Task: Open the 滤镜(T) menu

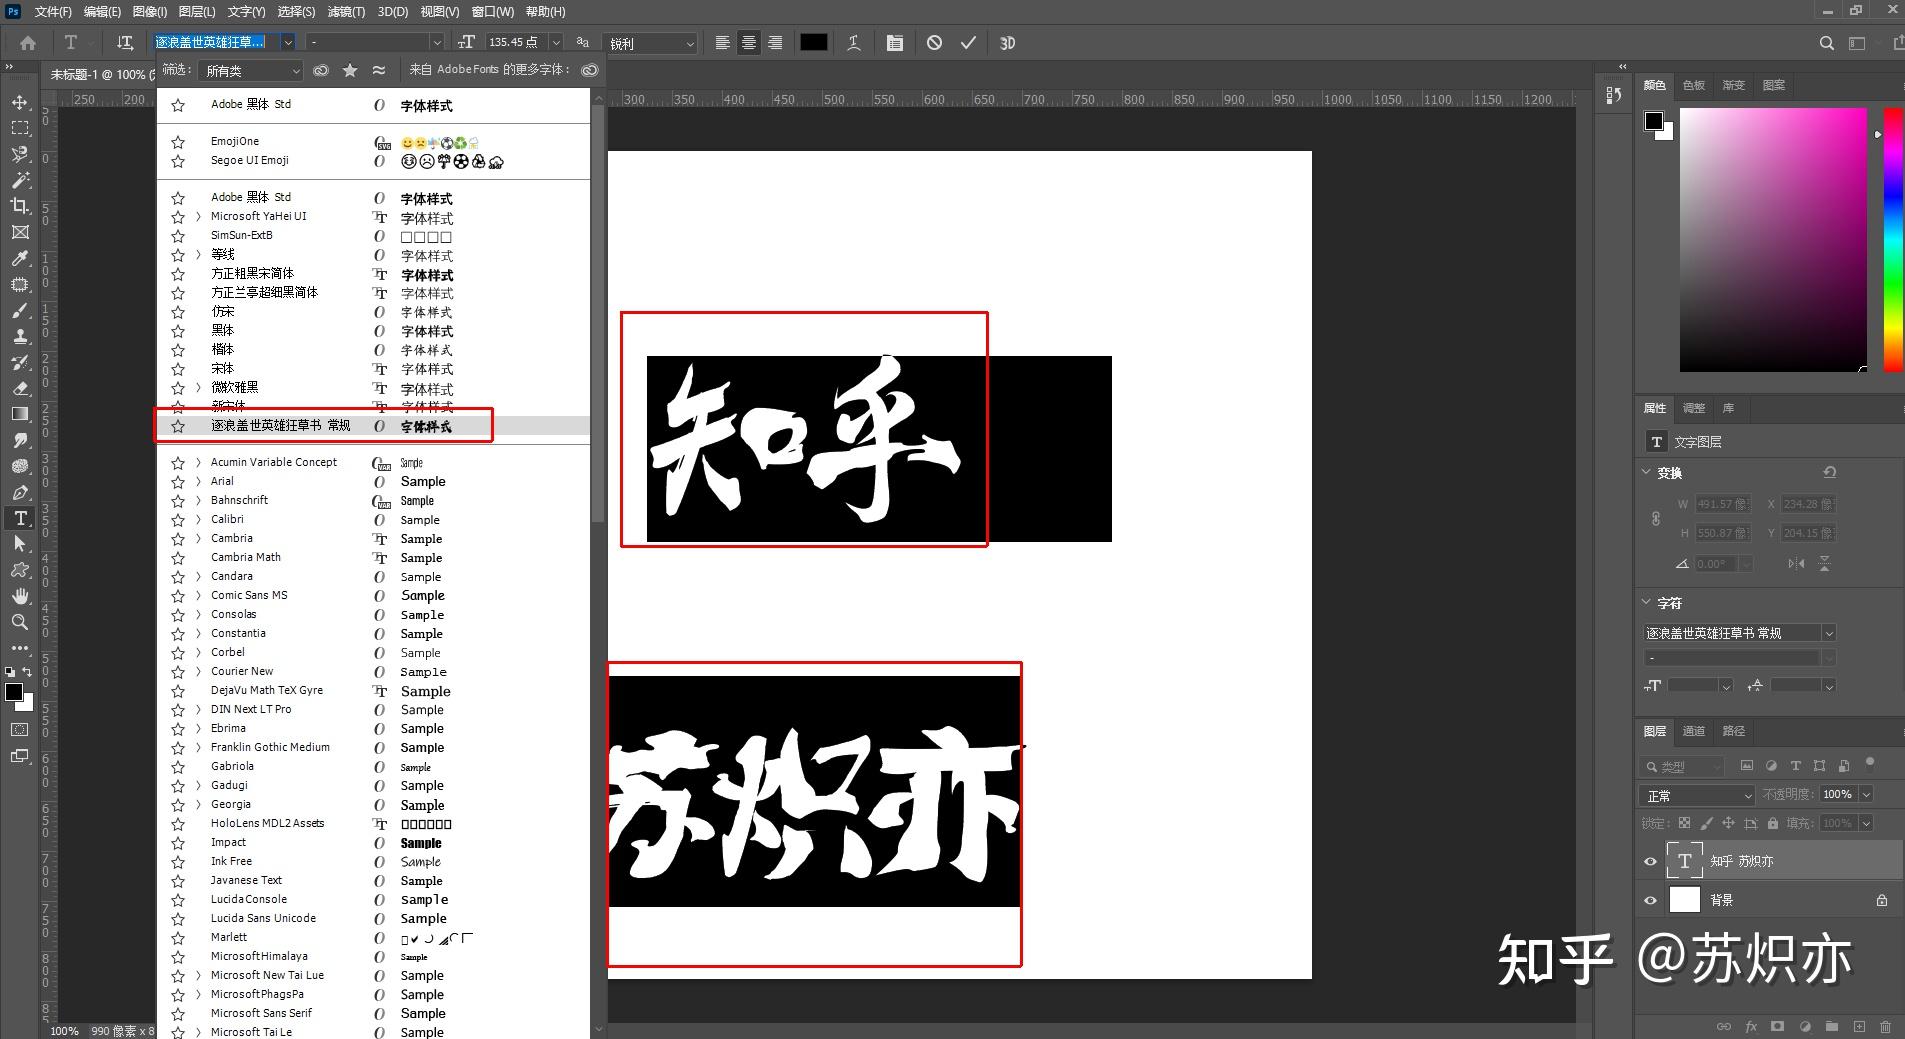Action: (x=346, y=11)
